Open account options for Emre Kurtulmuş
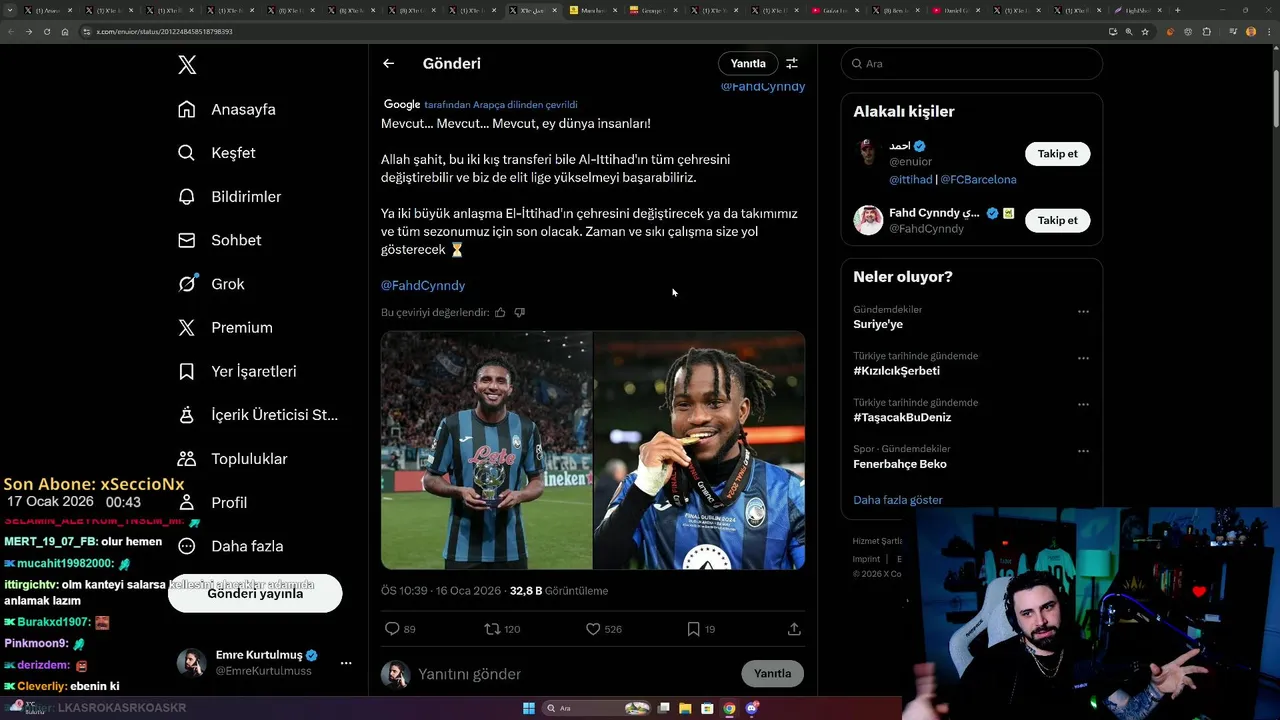The image size is (1280, 720). pos(346,663)
